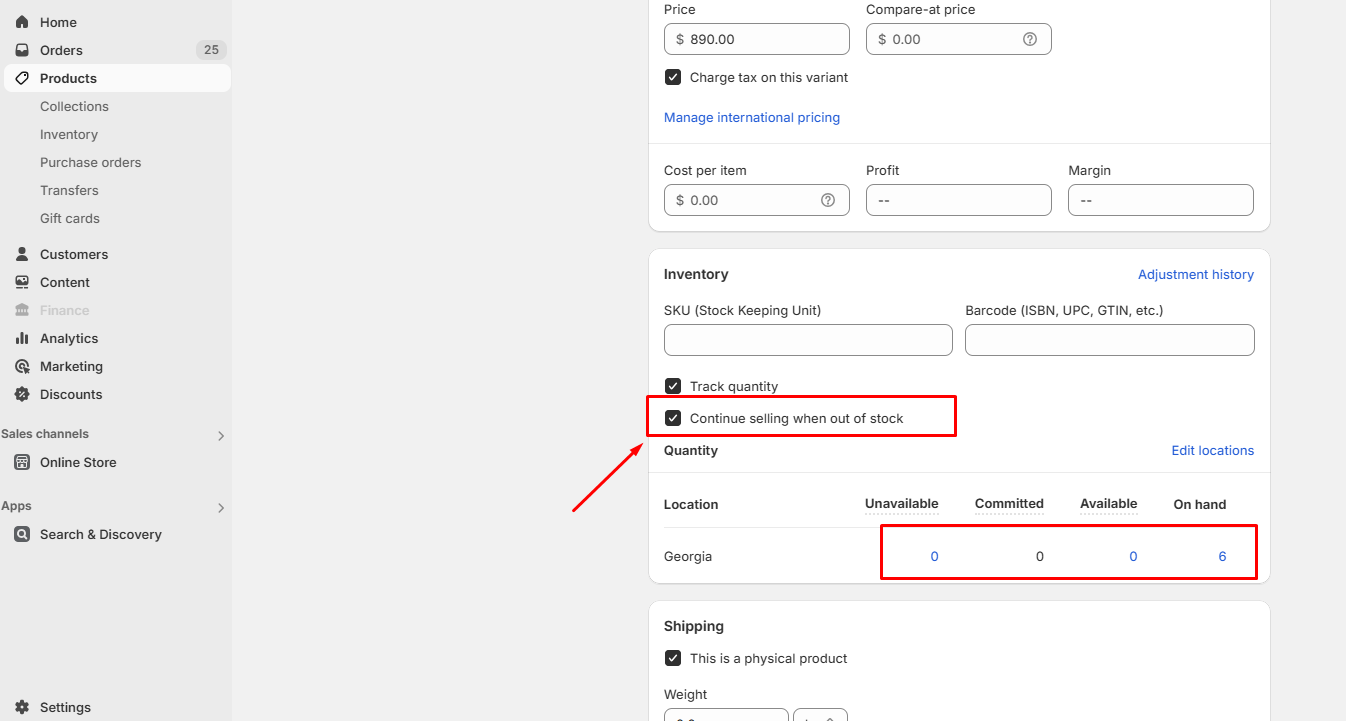Open Analytics bar chart icon
Image resolution: width=1346 pixels, height=721 pixels.
tap(22, 338)
